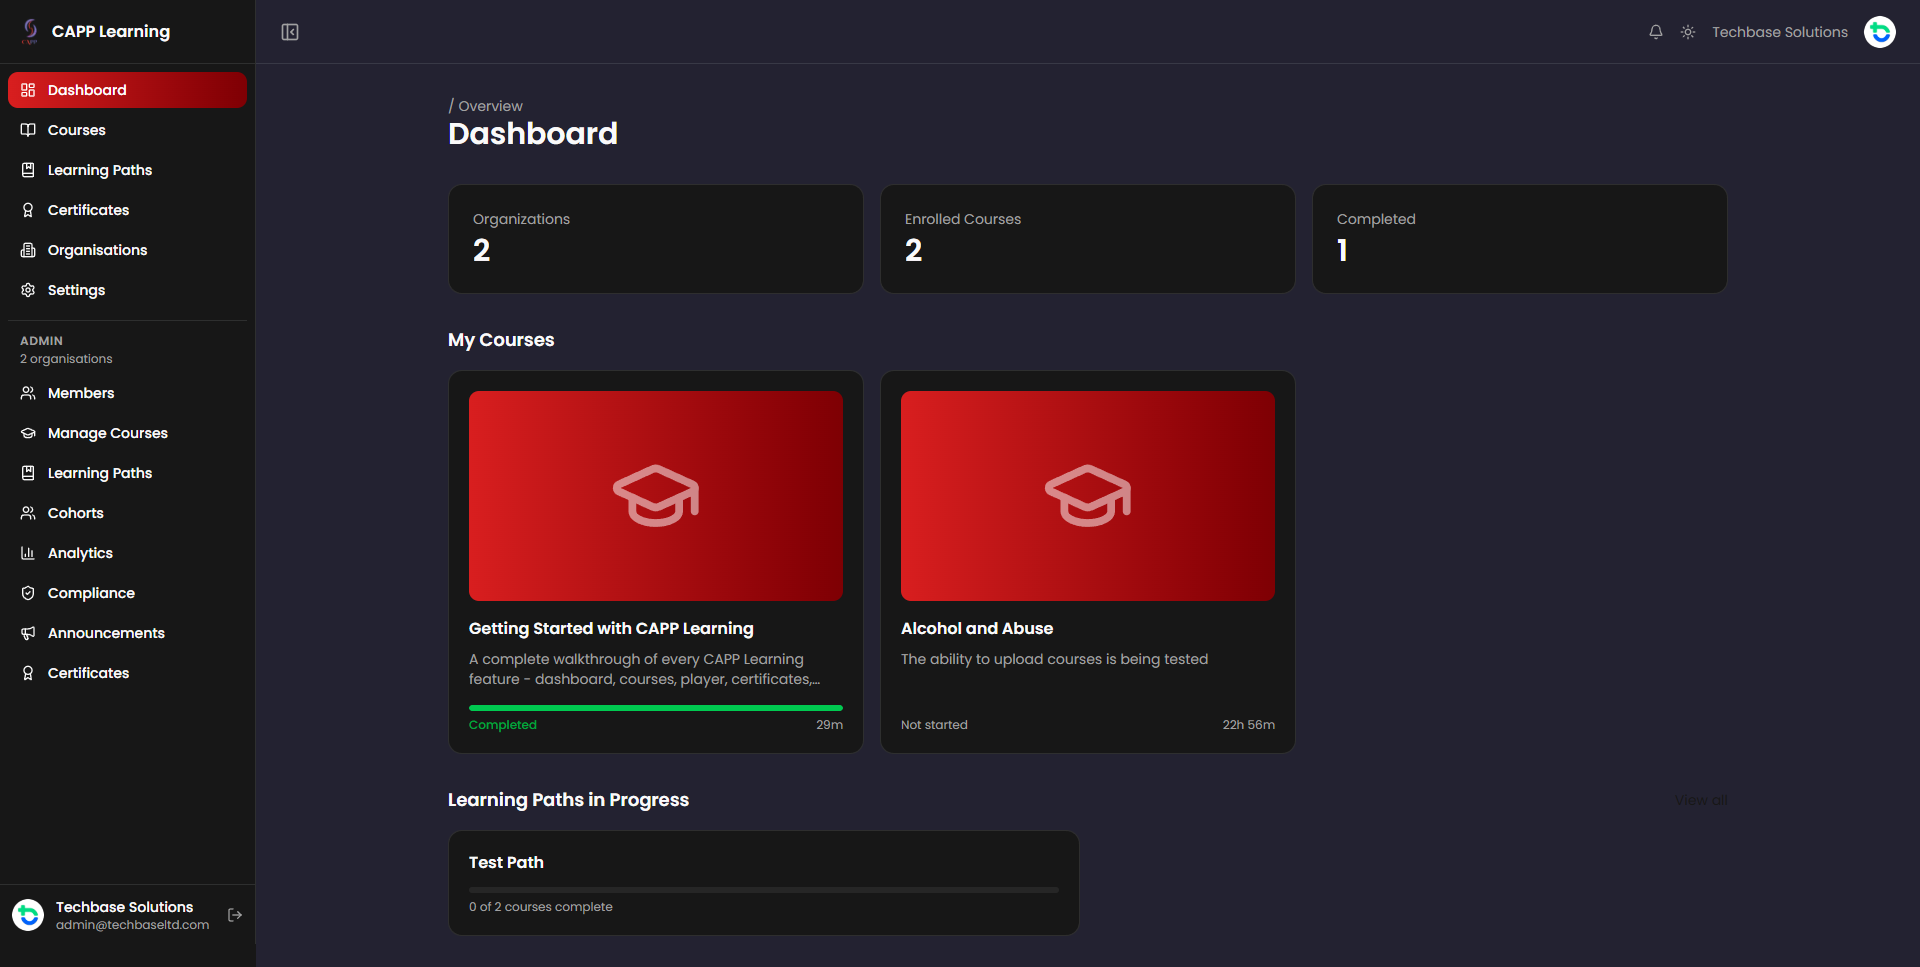The width and height of the screenshot is (1920, 967).
Task: Toggle light/dark theme via sun icon
Action: tap(1688, 32)
